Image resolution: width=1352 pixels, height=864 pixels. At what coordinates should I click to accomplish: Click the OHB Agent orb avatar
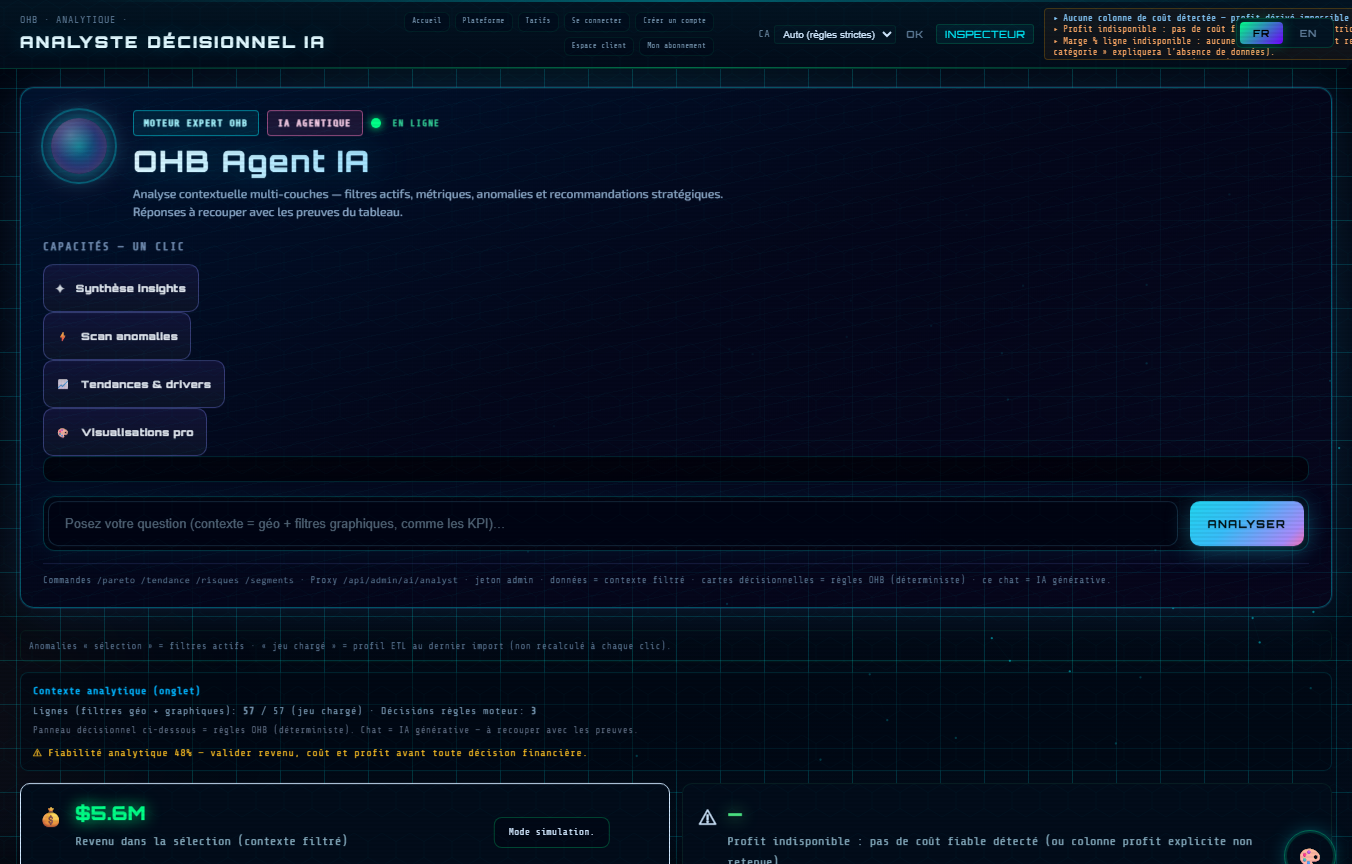(79, 146)
